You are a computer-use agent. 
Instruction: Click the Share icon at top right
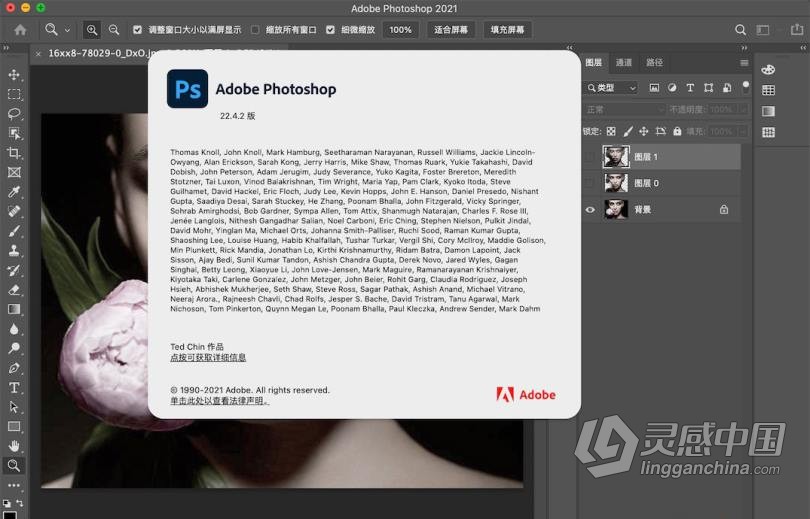[x=797, y=30]
